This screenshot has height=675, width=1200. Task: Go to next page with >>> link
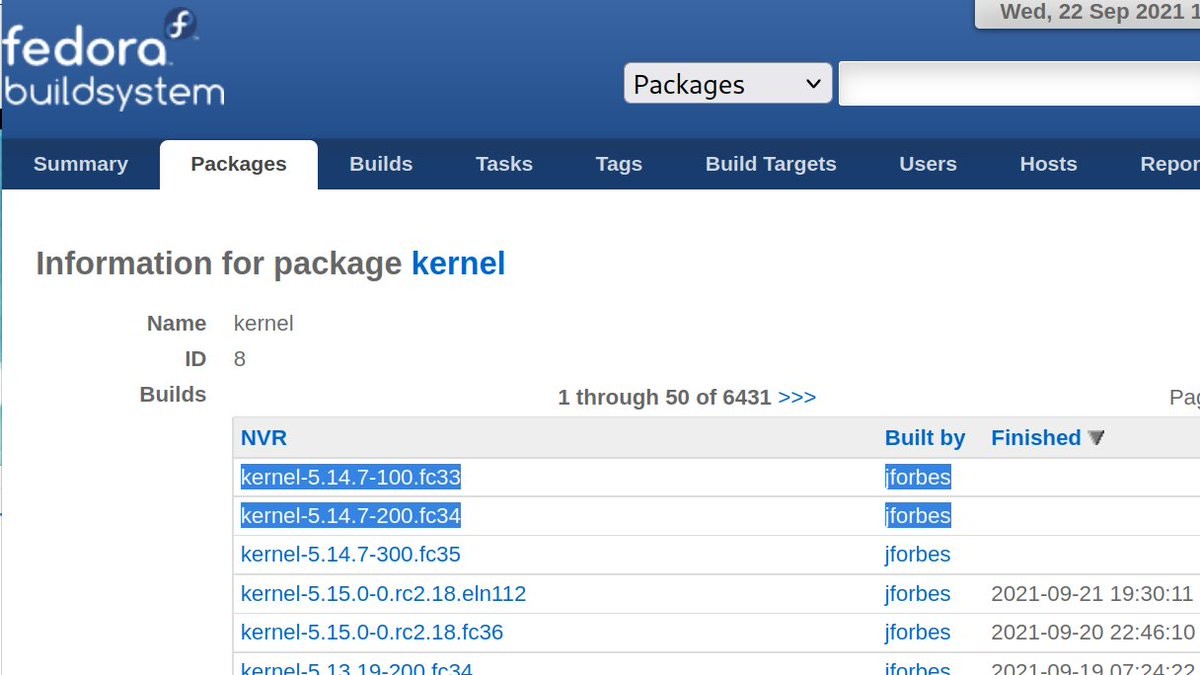tap(797, 397)
